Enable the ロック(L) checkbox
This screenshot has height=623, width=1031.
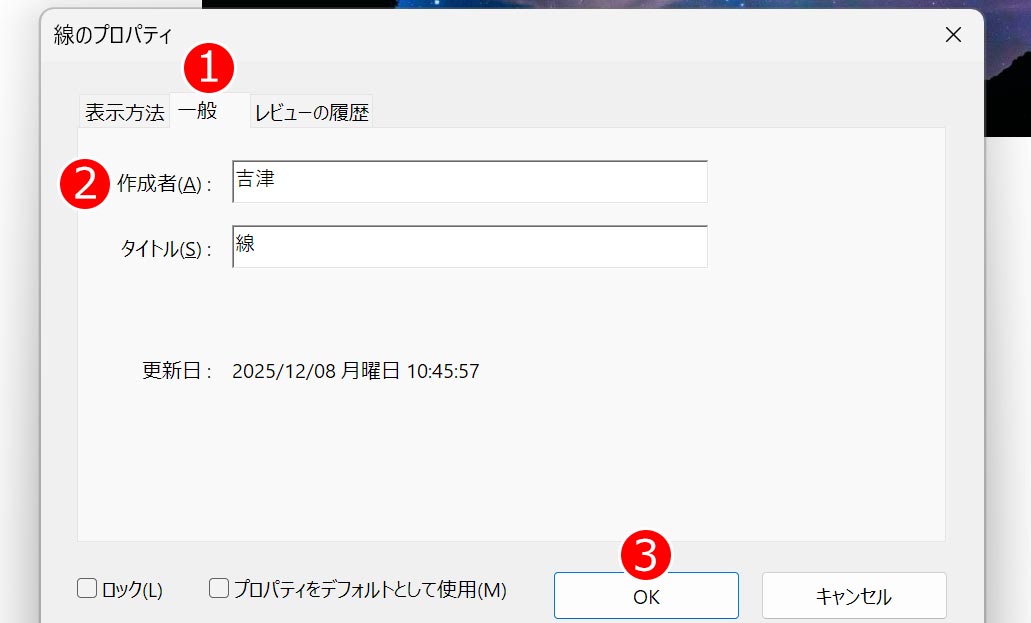pos(86,589)
